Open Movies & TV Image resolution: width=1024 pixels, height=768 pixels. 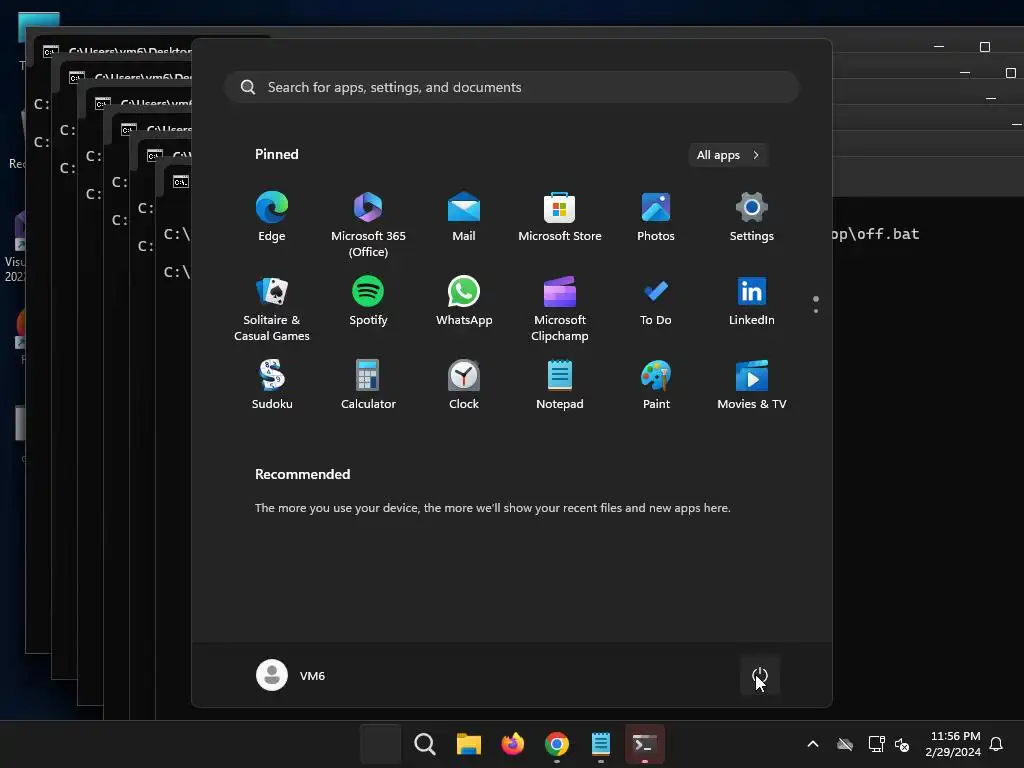coord(752,385)
